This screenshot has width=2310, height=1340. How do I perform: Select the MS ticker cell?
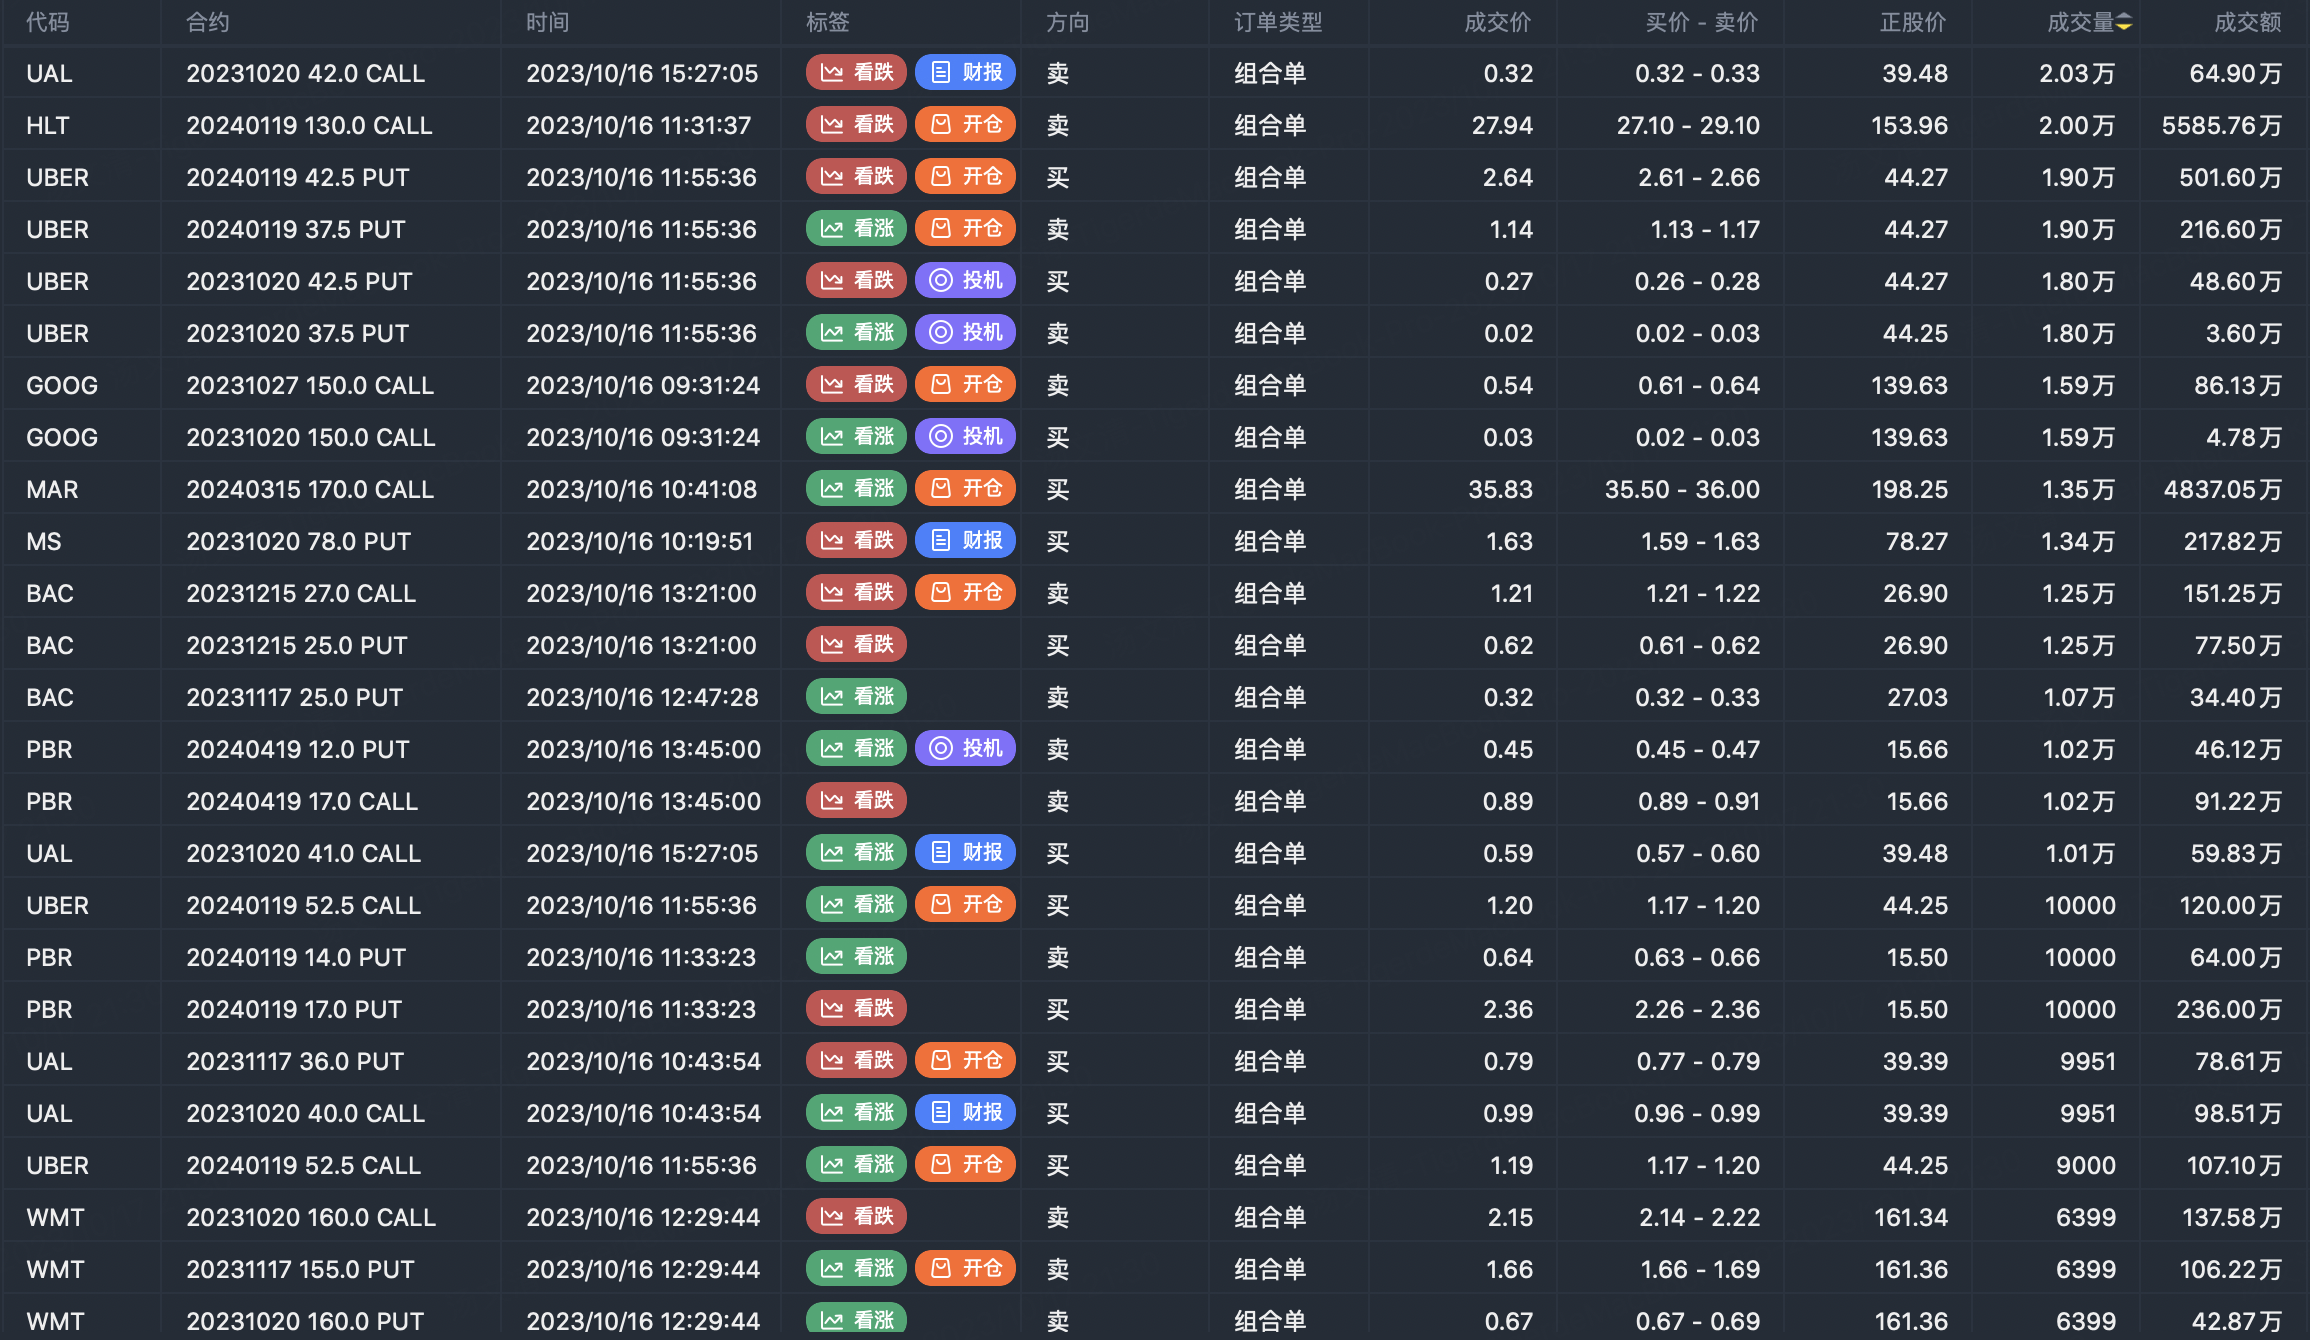click(x=44, y=541)
